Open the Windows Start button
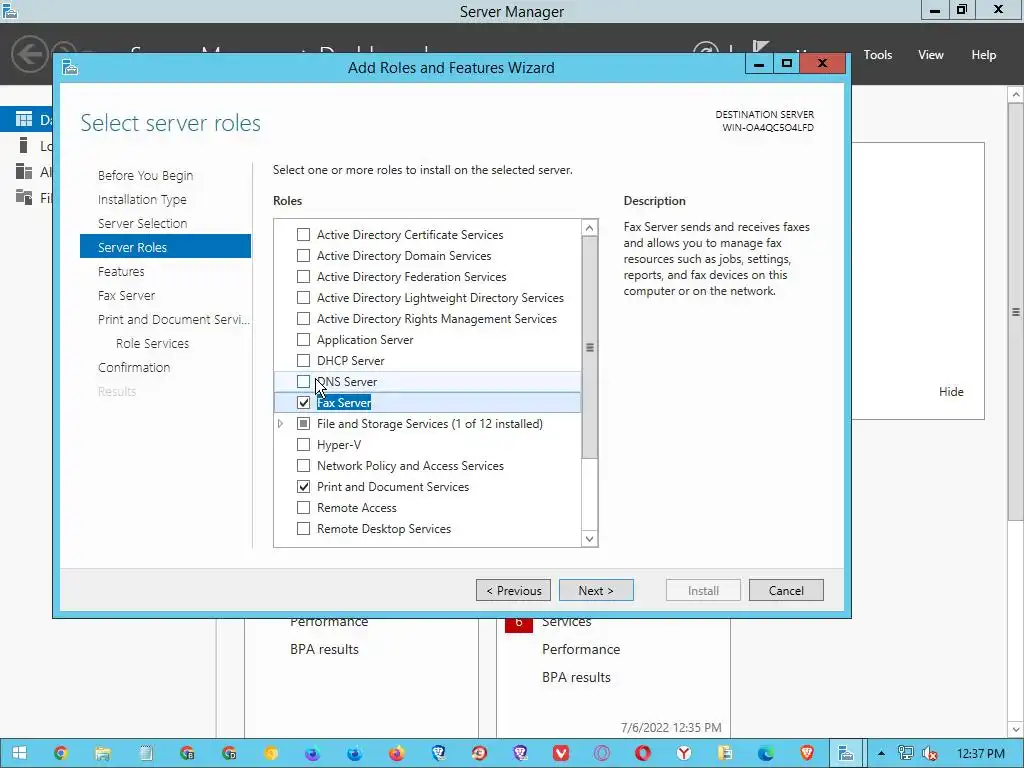The image size is (1024, 768). 19,753
